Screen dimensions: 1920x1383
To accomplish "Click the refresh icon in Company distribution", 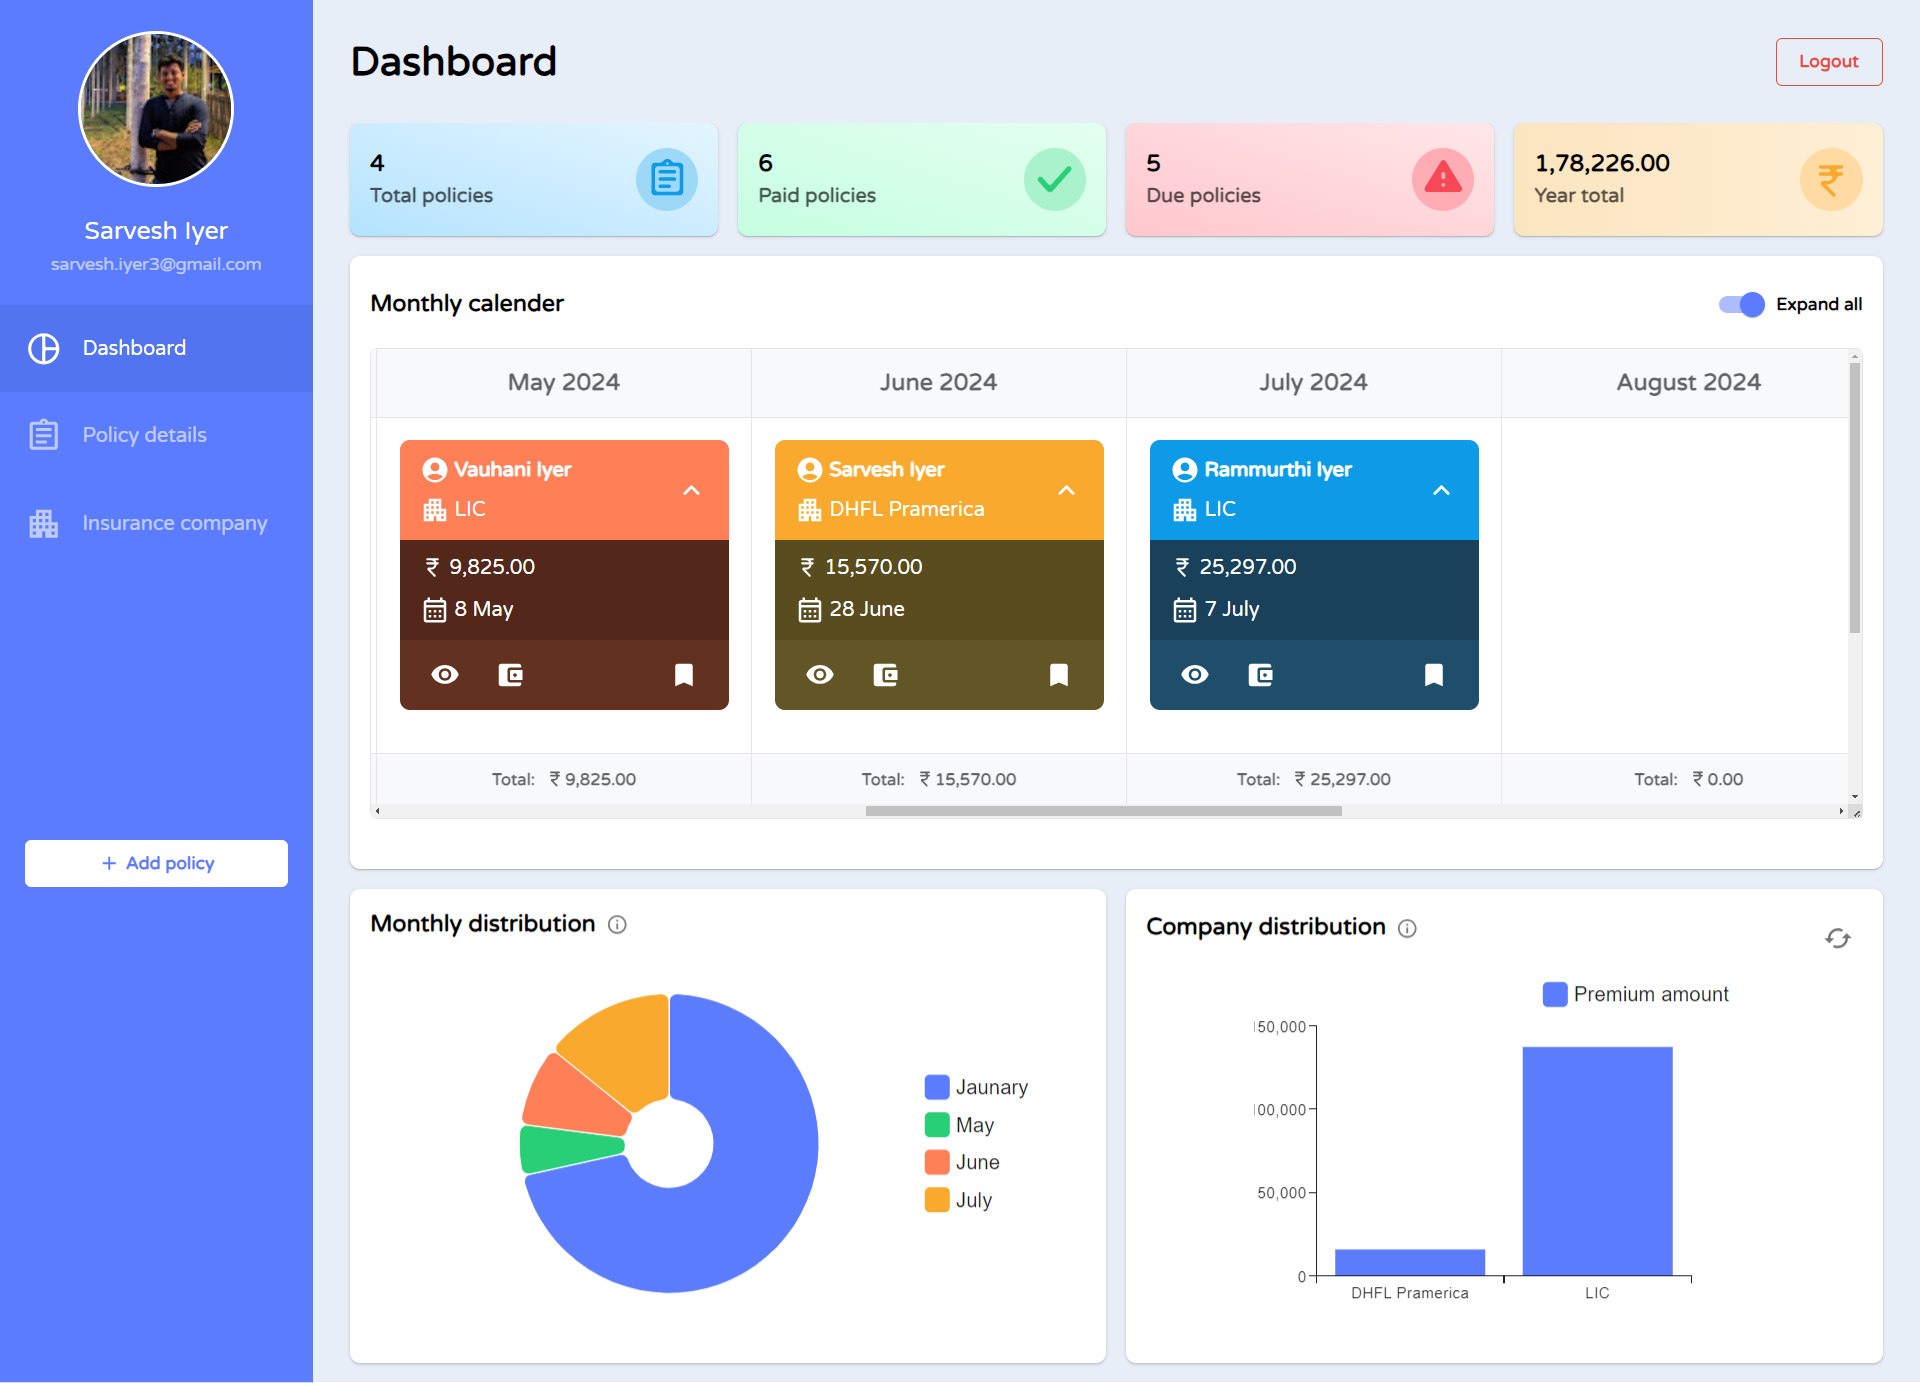I will [x=1838, y=938].
